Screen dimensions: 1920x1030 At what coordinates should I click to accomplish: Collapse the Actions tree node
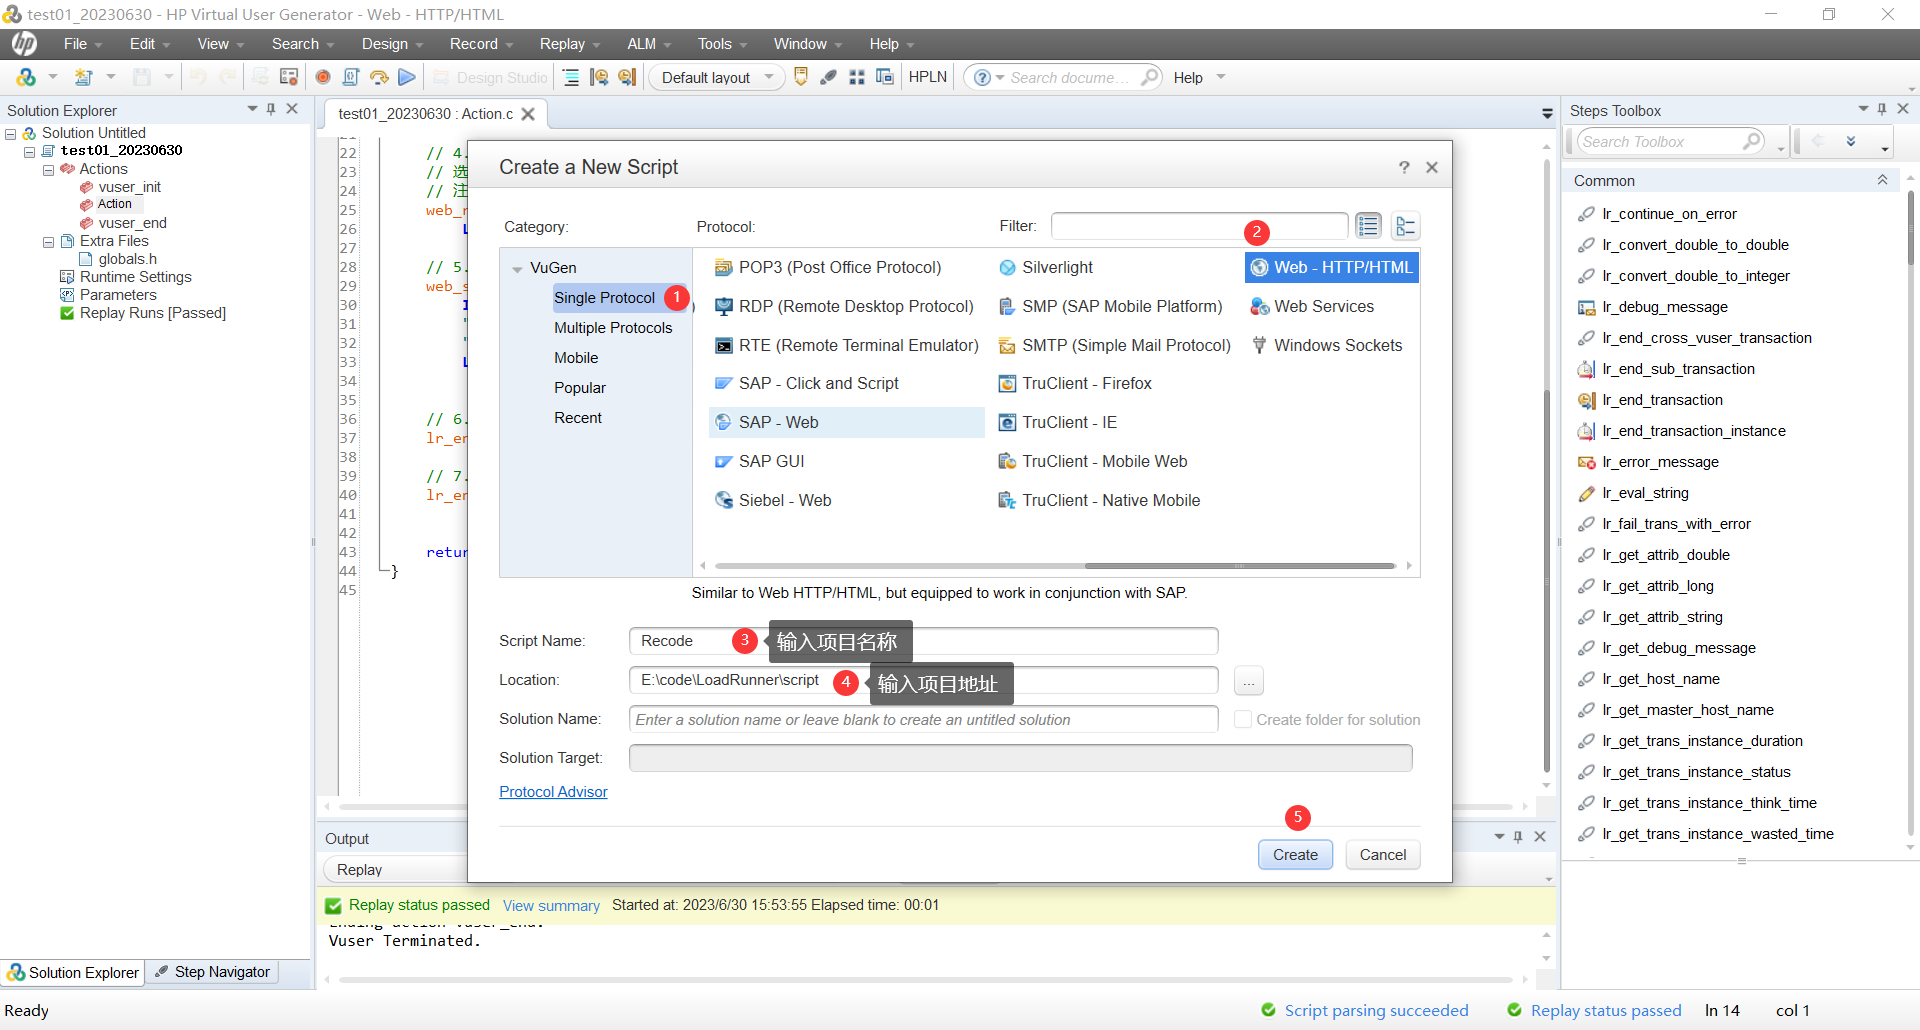tap(48, 170)
